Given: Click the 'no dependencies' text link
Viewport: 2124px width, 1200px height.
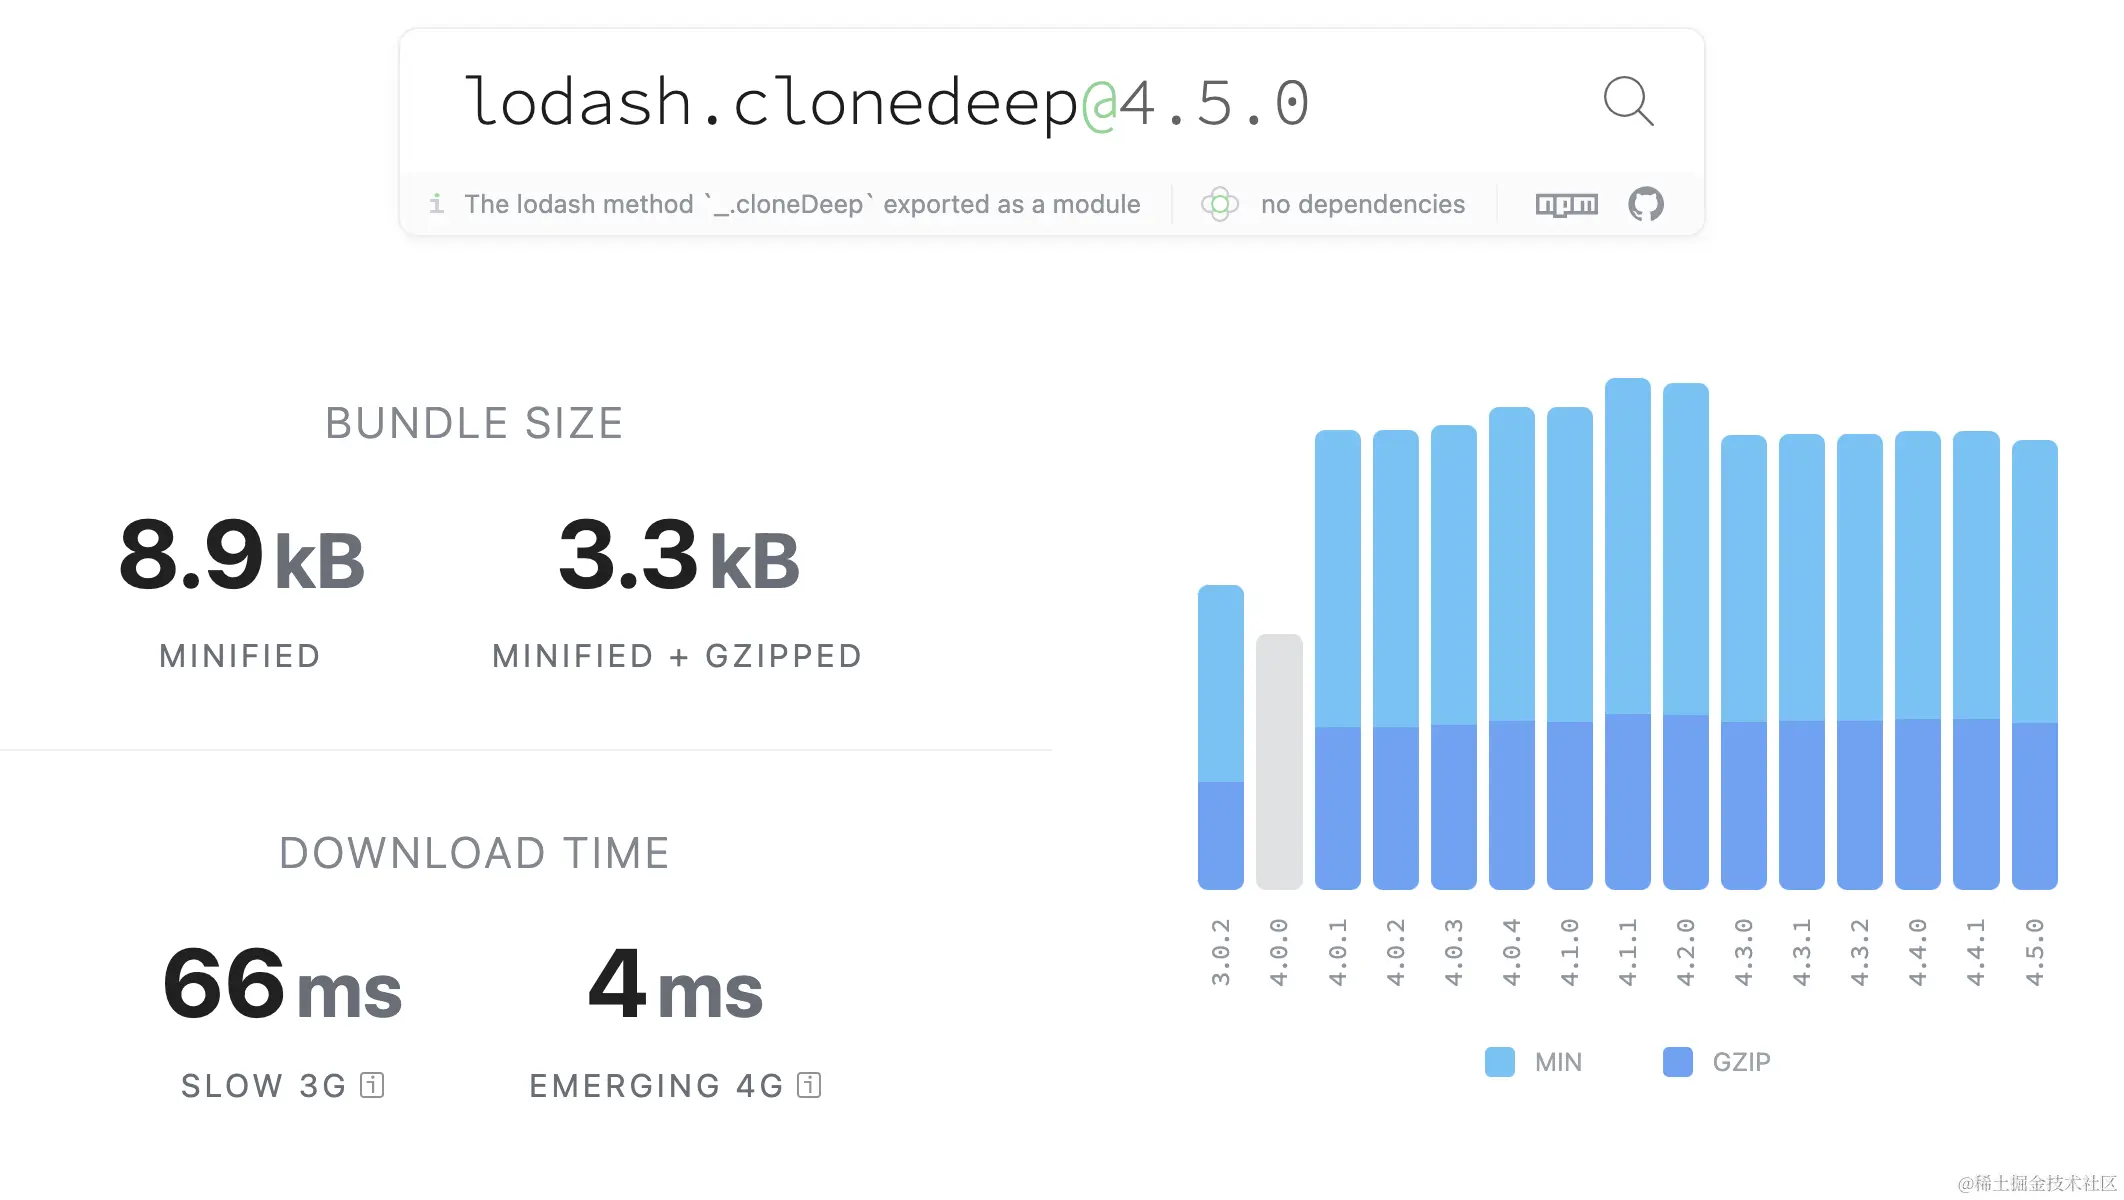Looking at the screenshot, I should 1362,204.
